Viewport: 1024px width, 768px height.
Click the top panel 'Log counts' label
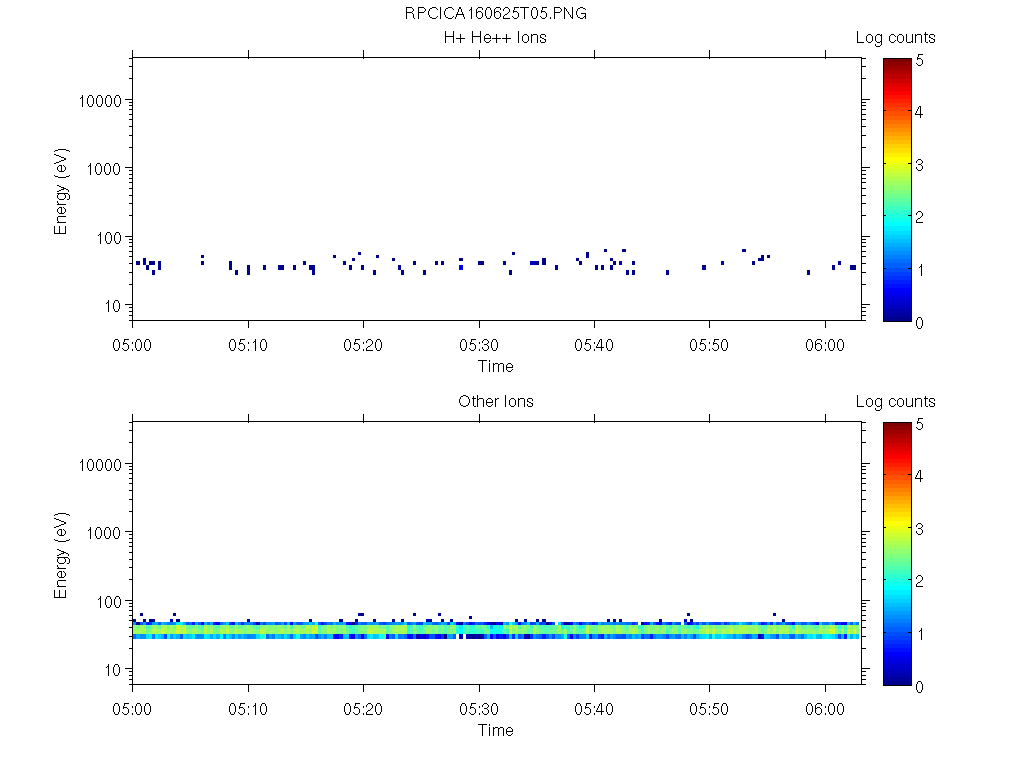point(895,38)
